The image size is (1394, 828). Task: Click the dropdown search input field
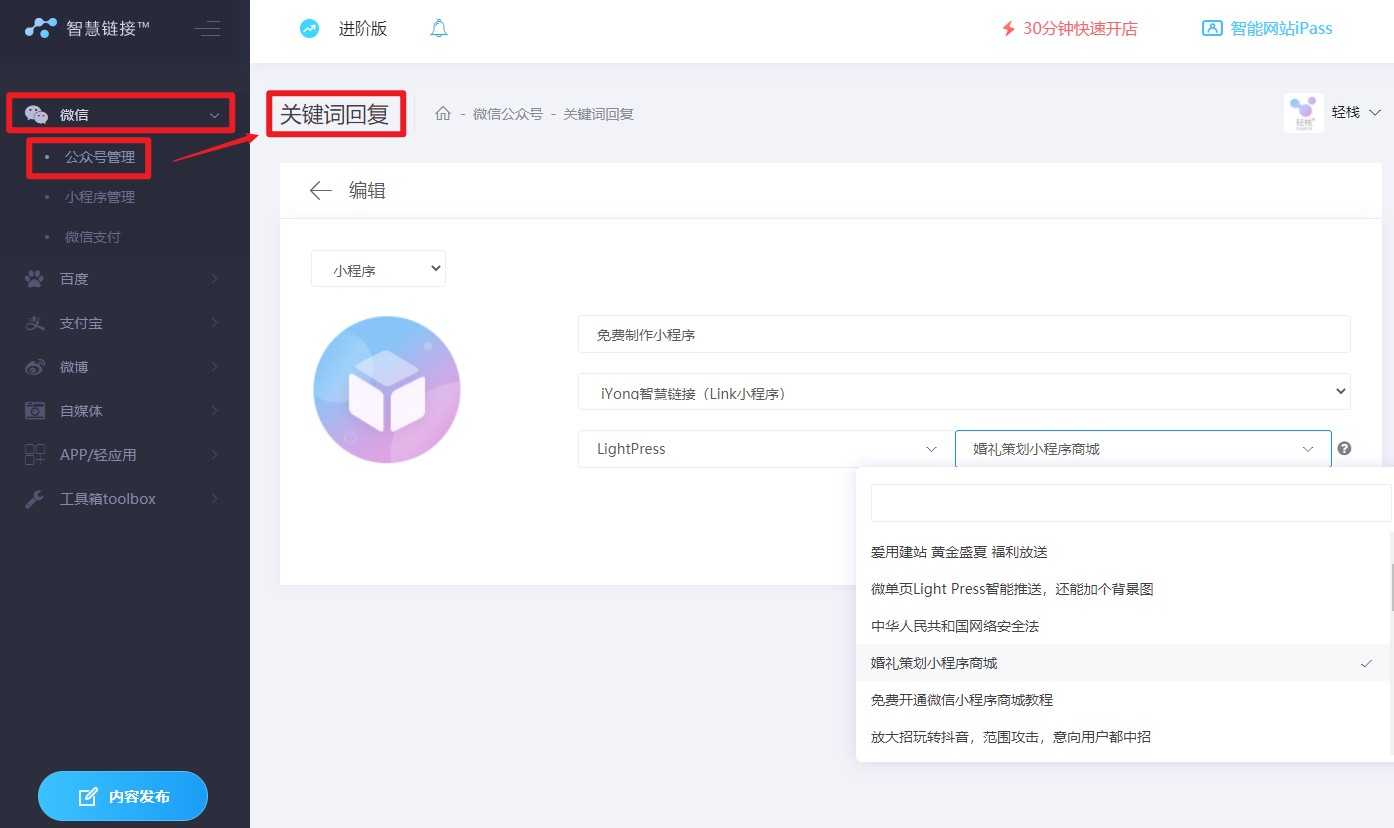pyautogui.click(x=1131, y=503)
